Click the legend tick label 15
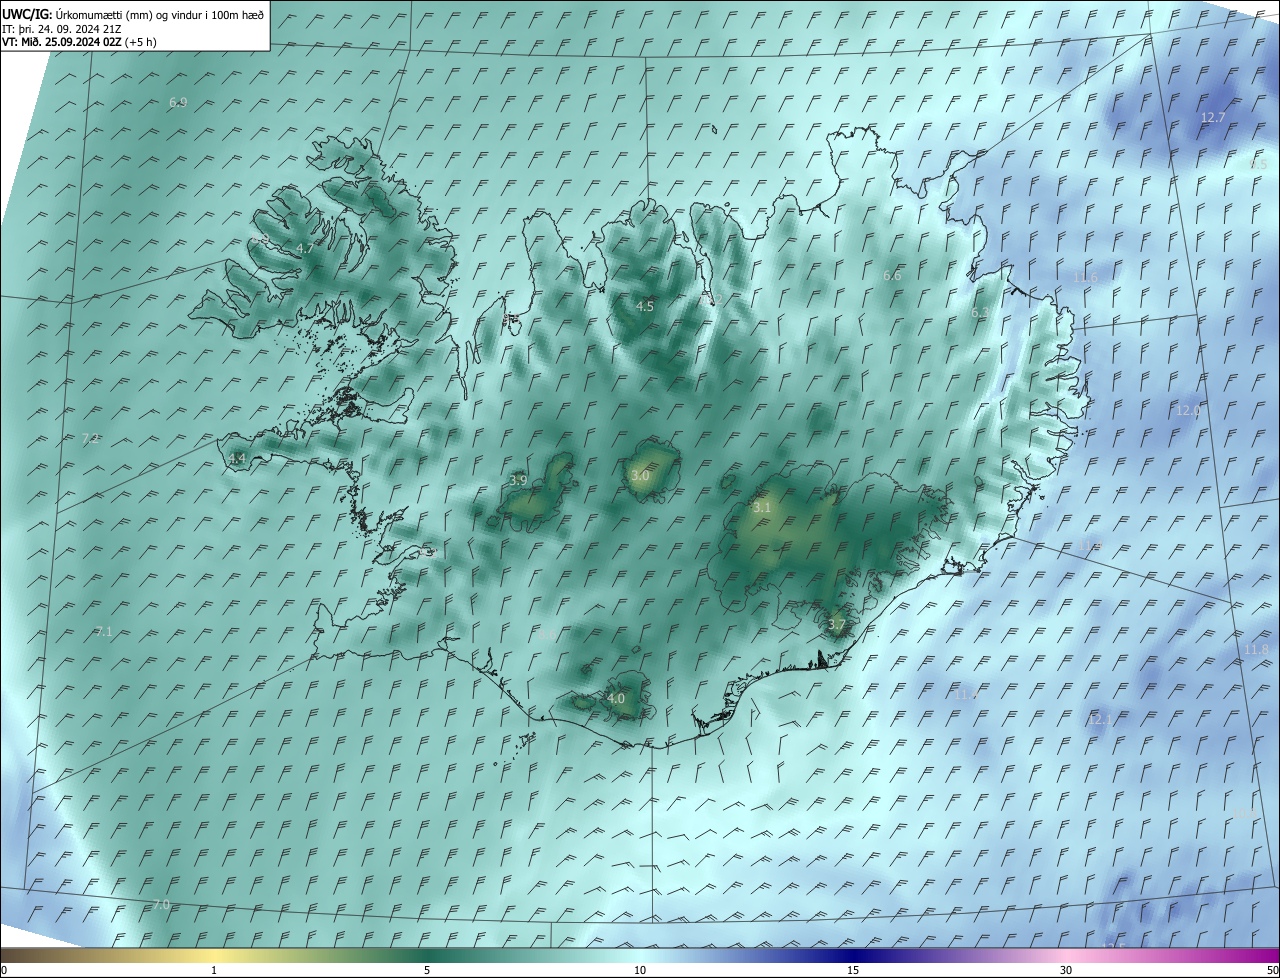This screenshot has height=978, width=1280. coord(853,970)
